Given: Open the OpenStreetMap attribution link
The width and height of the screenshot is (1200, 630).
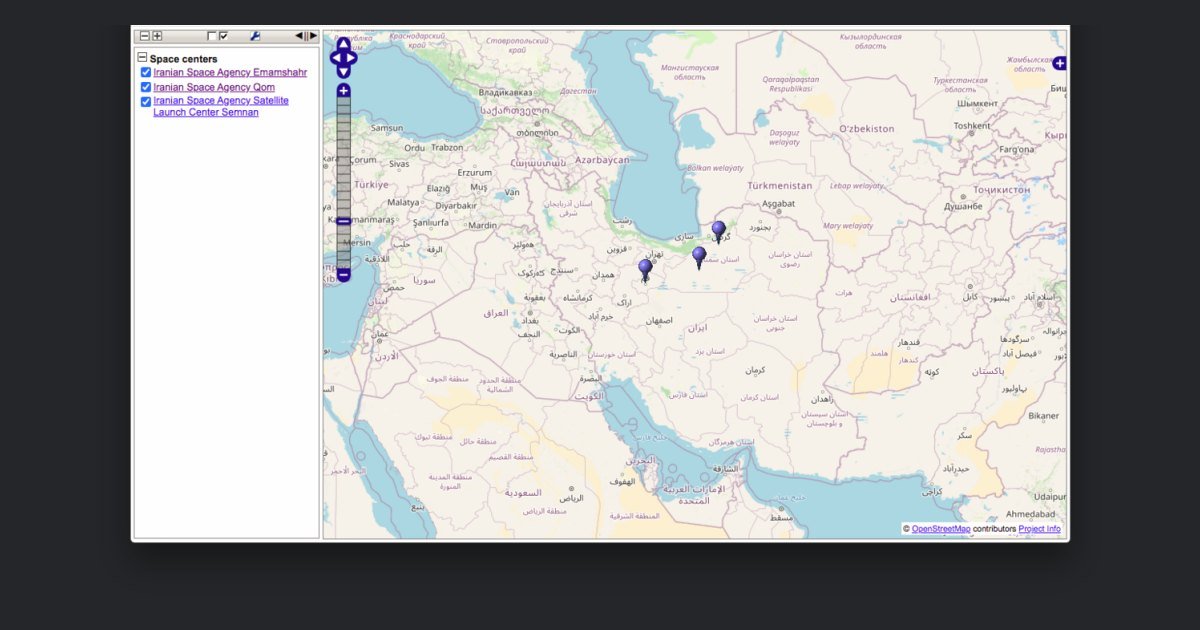Looking at the screenshot, I should pyautogui.click(x=941, y=529).
